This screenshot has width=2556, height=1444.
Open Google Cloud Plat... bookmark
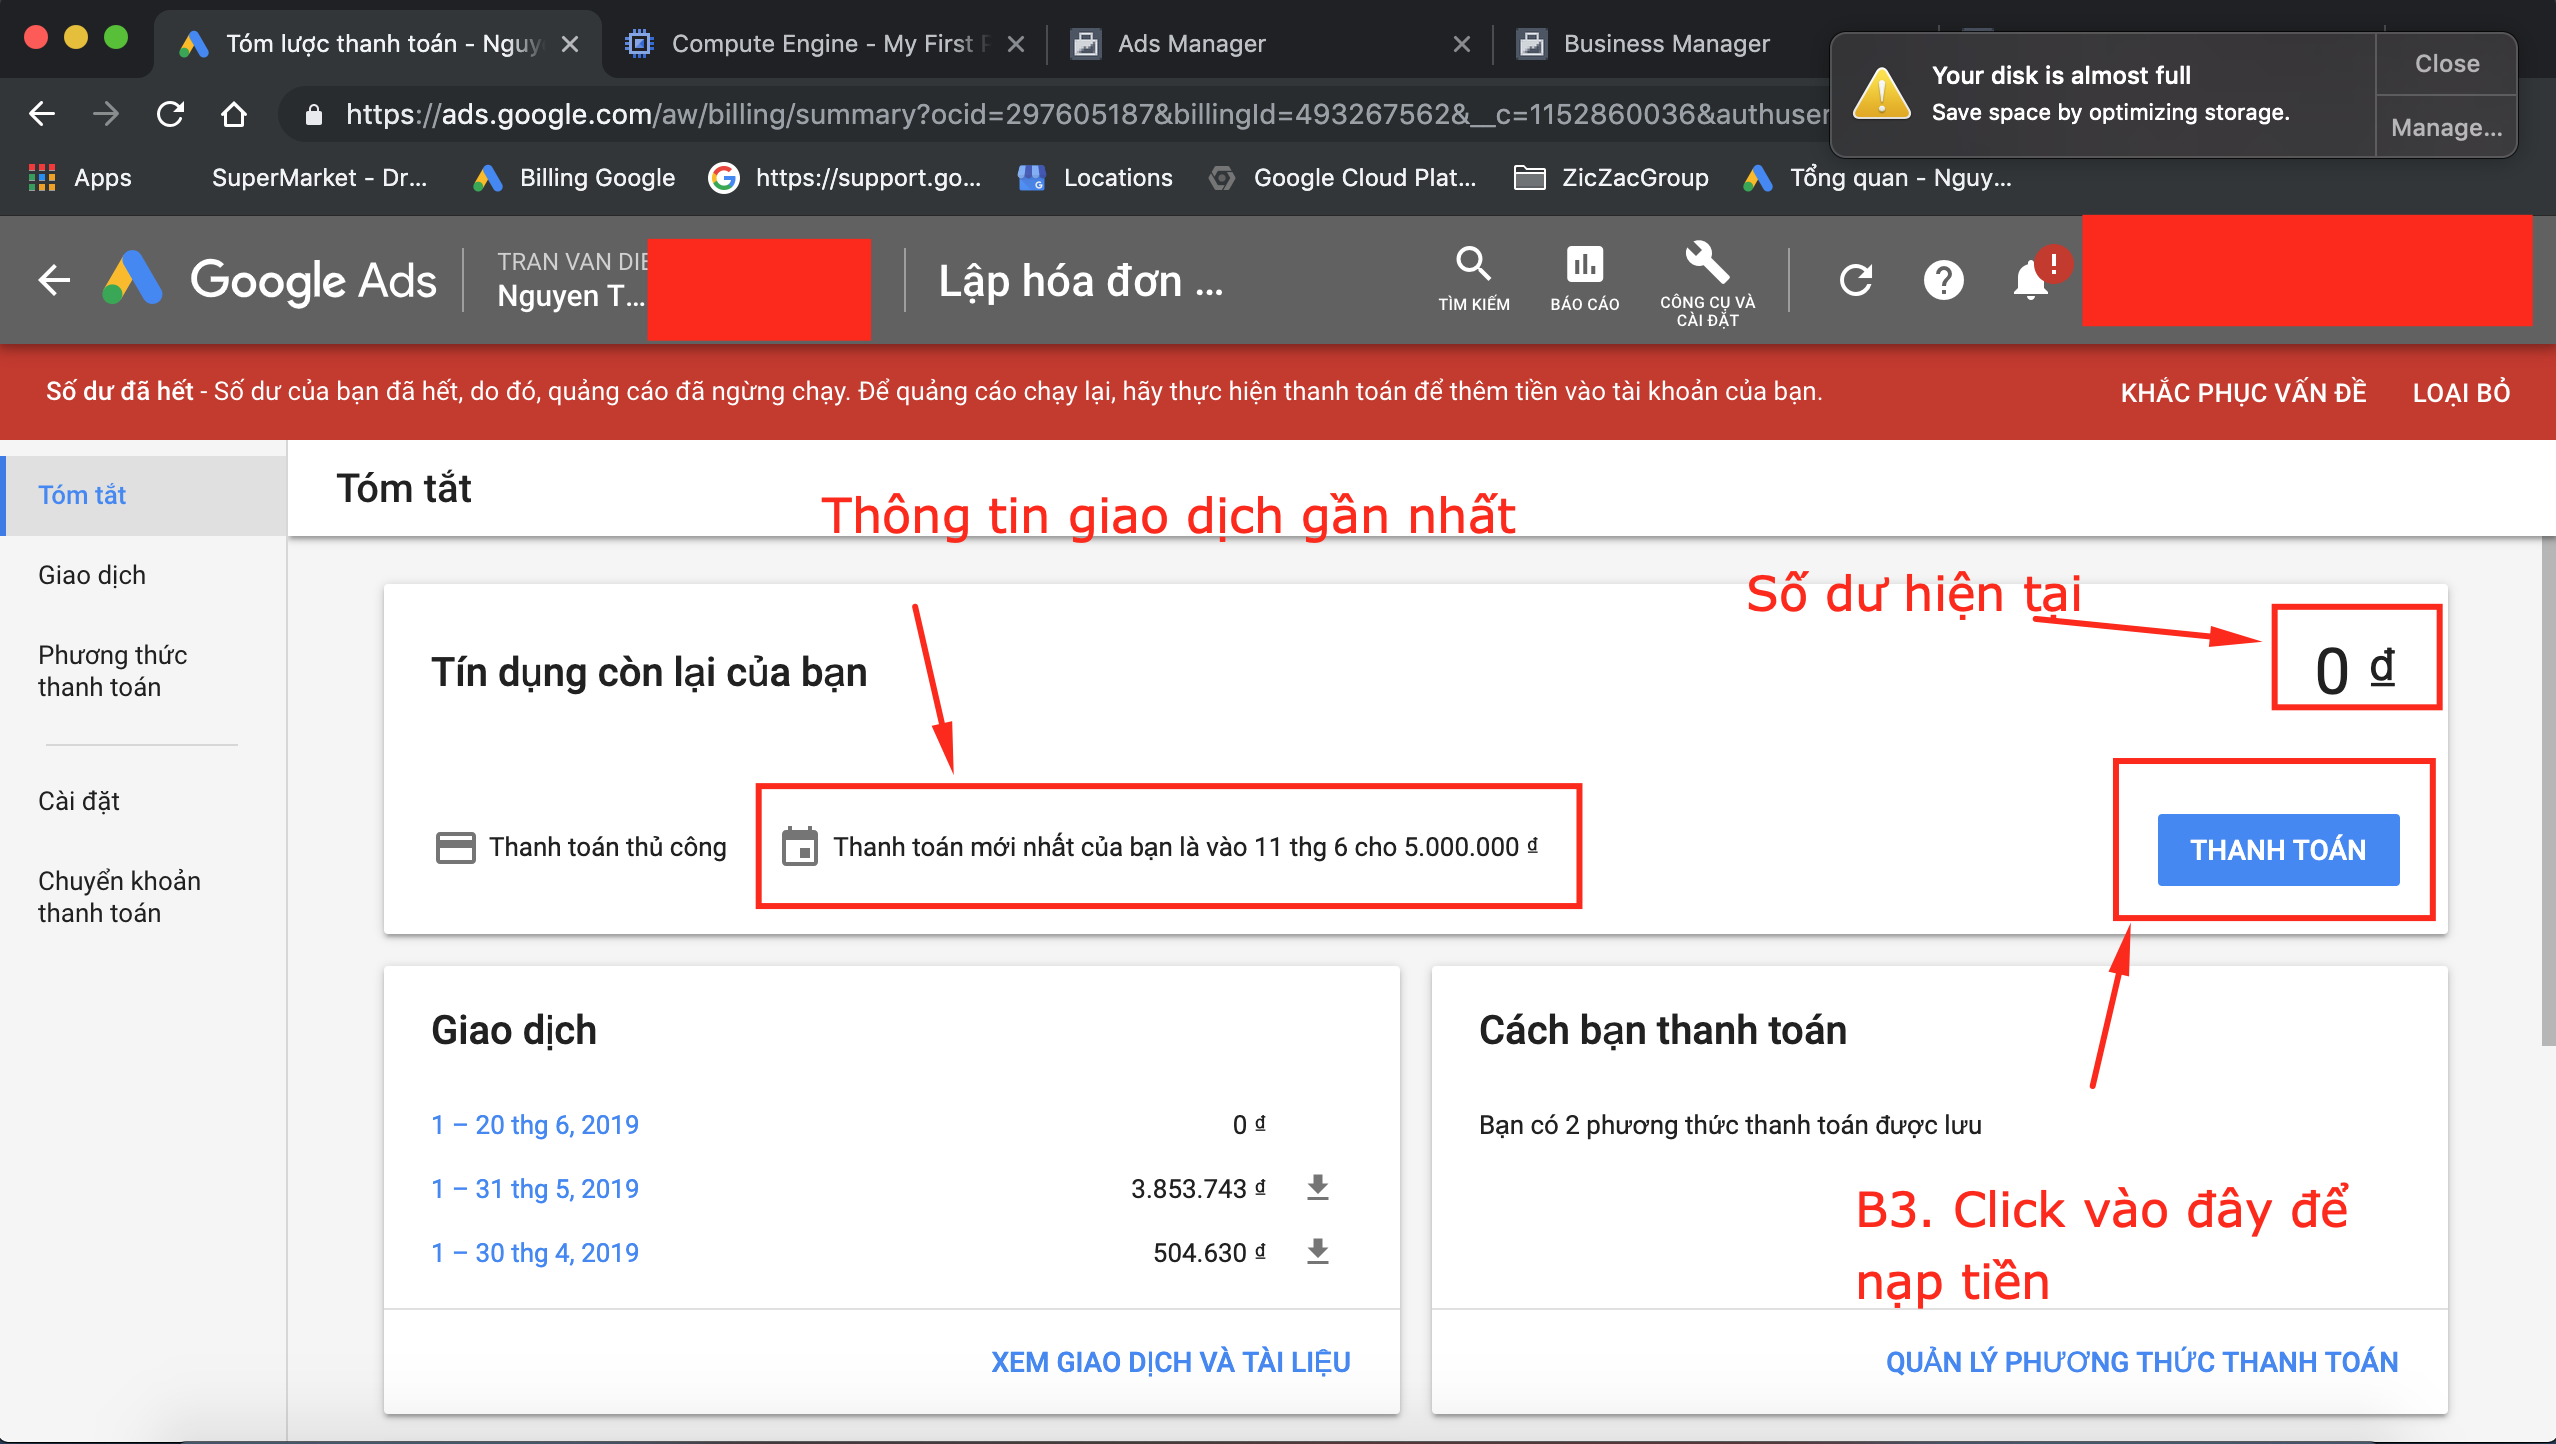coord(1342,178)
